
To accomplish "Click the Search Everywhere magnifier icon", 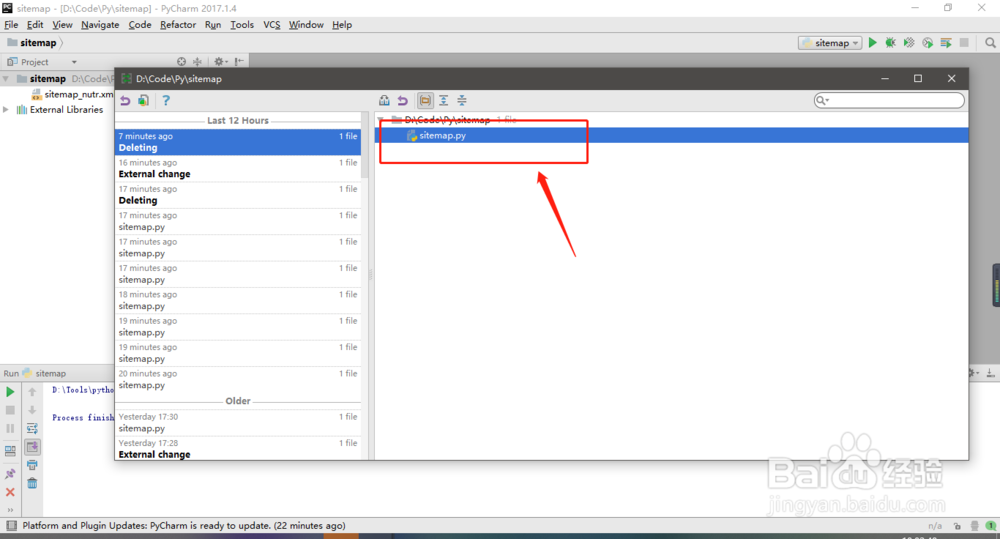I will (990, 43).
